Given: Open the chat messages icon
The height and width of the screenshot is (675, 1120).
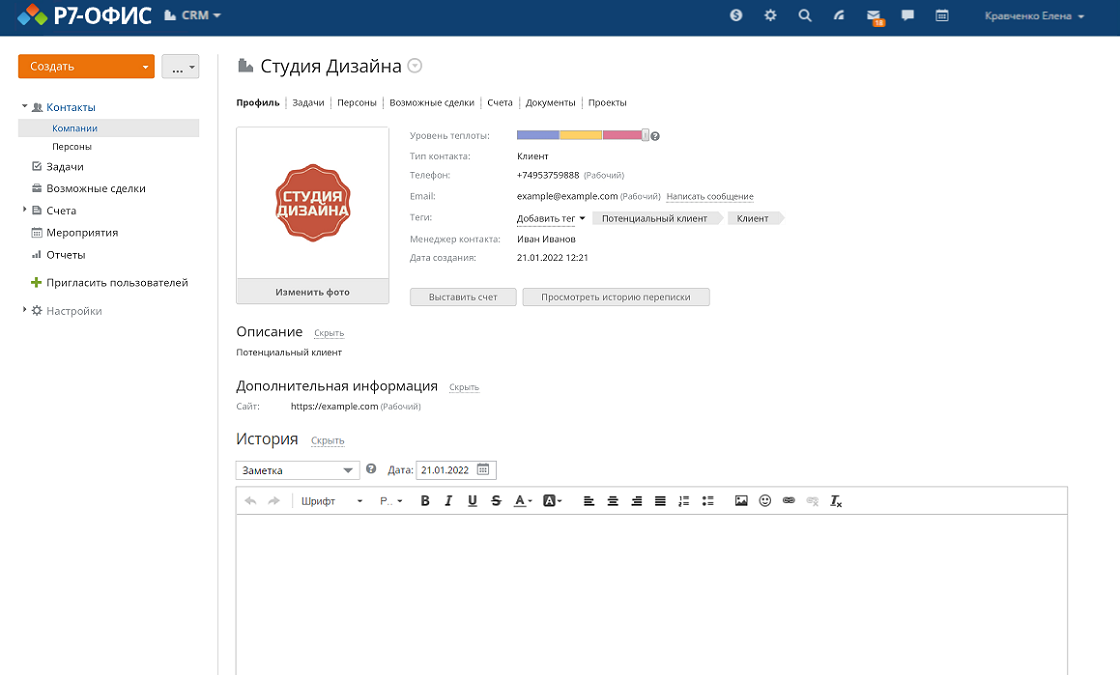Looking at the screenshot, I should (x=907, y=16).
